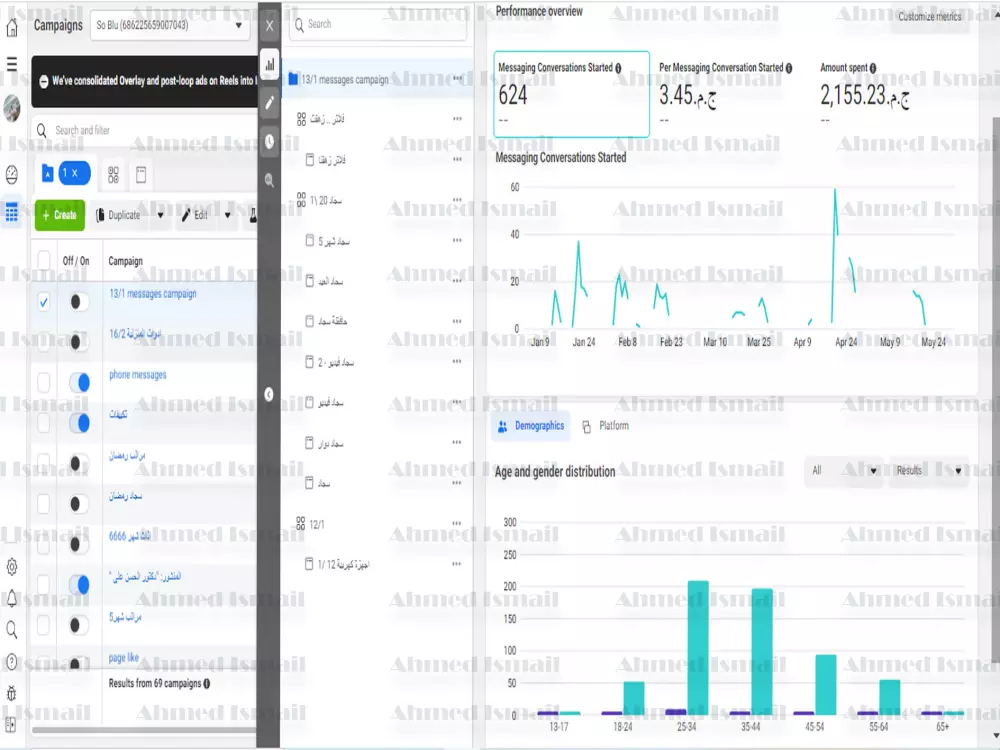Open the ad sets grid icon tab
This screenshot has width=1000, height=750.
tap(113, 175)
